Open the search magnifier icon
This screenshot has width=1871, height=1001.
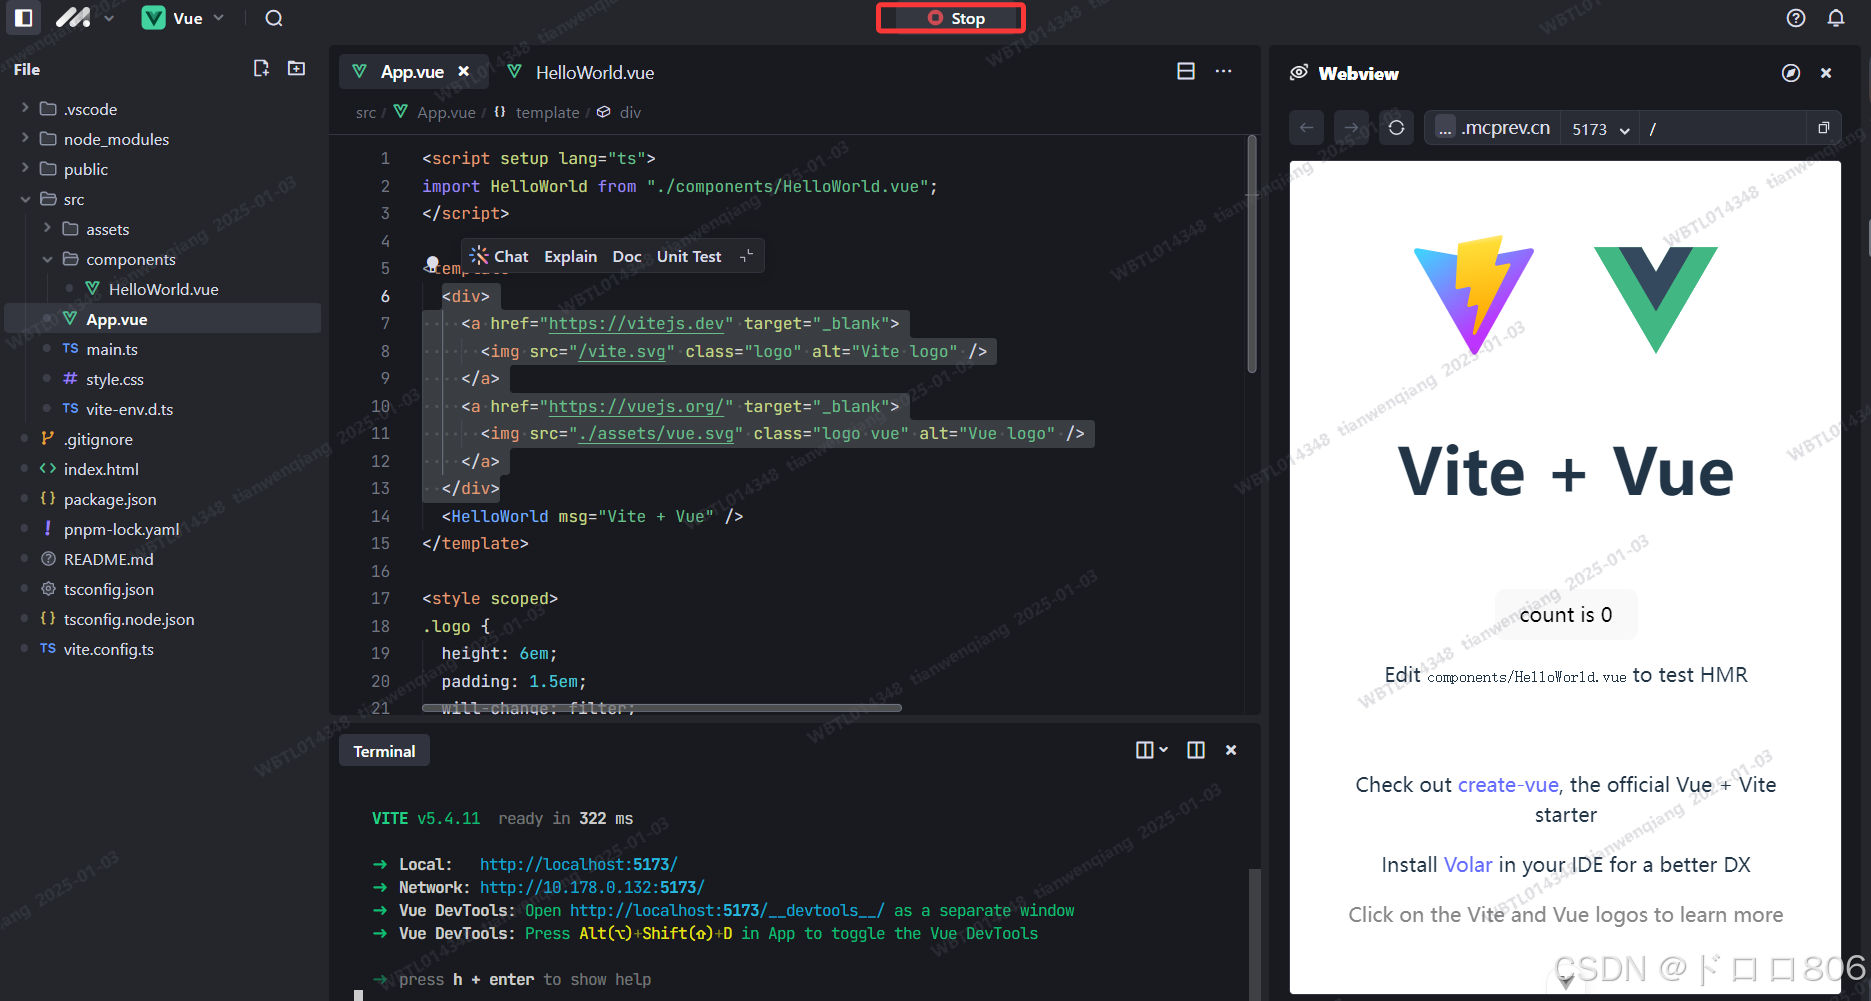click(x=274, y=18)
